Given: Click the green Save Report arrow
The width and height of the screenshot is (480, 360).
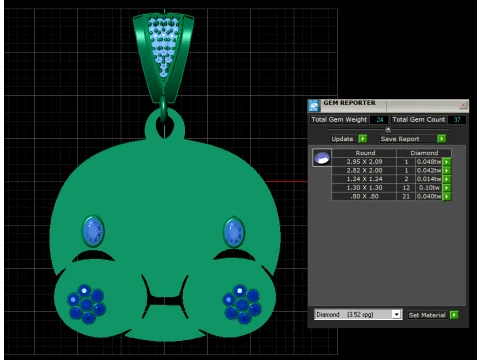Looking at the screenshot, I should (x=441, y=139).
